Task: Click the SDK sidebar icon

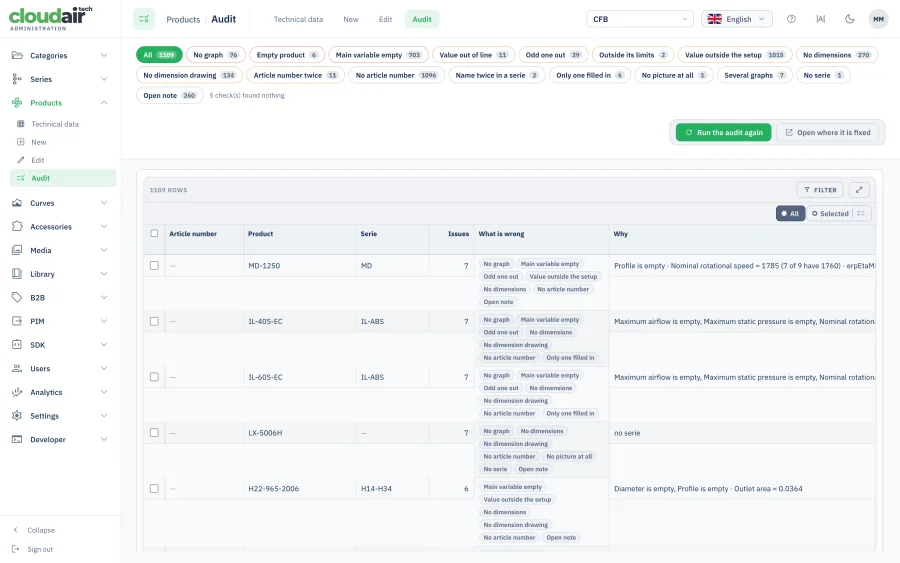Action: click(17, 344)
